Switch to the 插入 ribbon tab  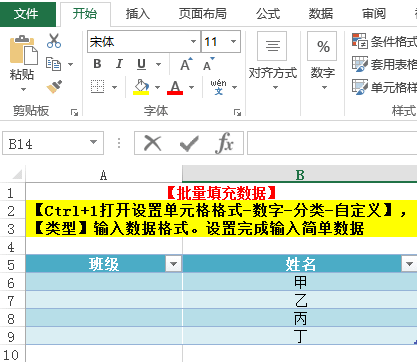click(x=138, y=14)
